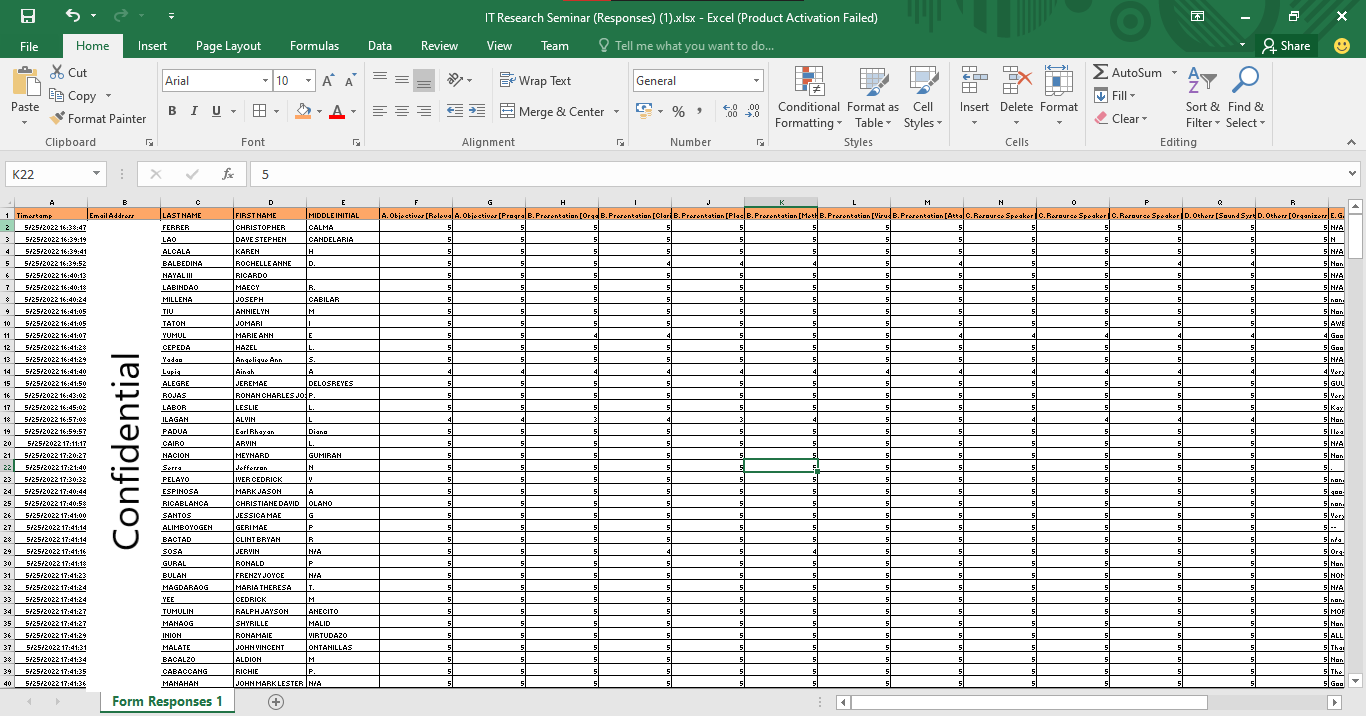Viewport: 1366px width, 716px height.
Task: Toggle Wrap Text for cells
Action: 535,81
